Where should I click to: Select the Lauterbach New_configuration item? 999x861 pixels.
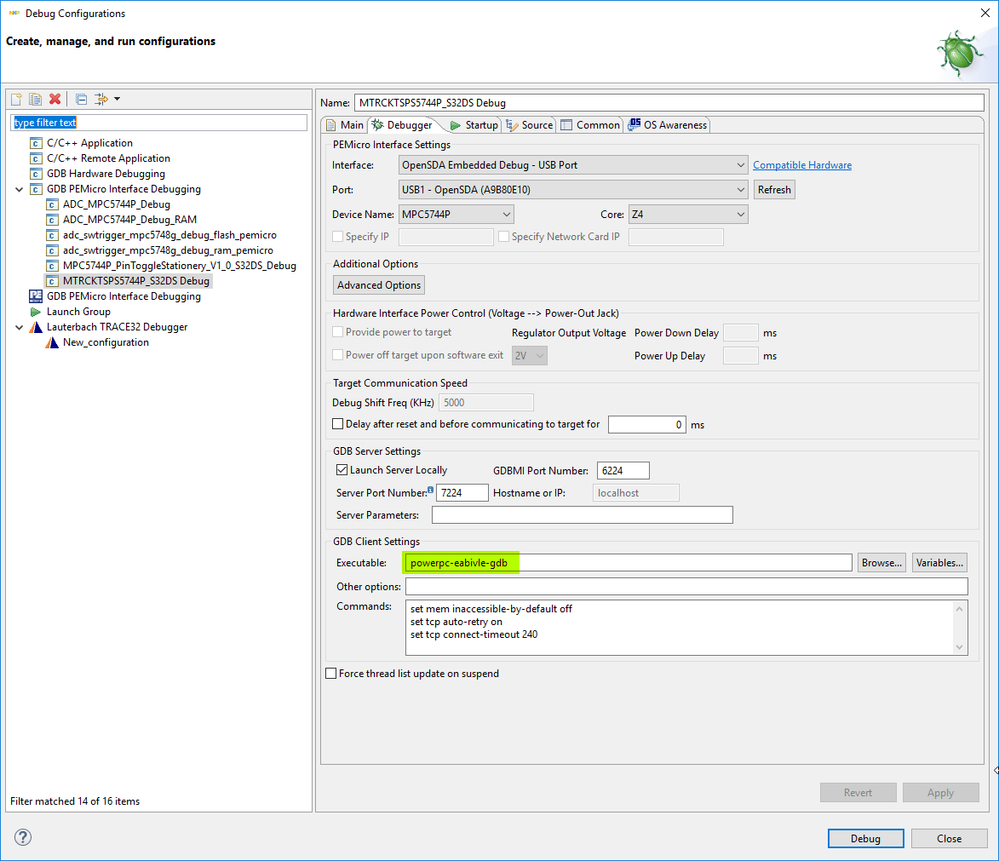pos(106,342)
